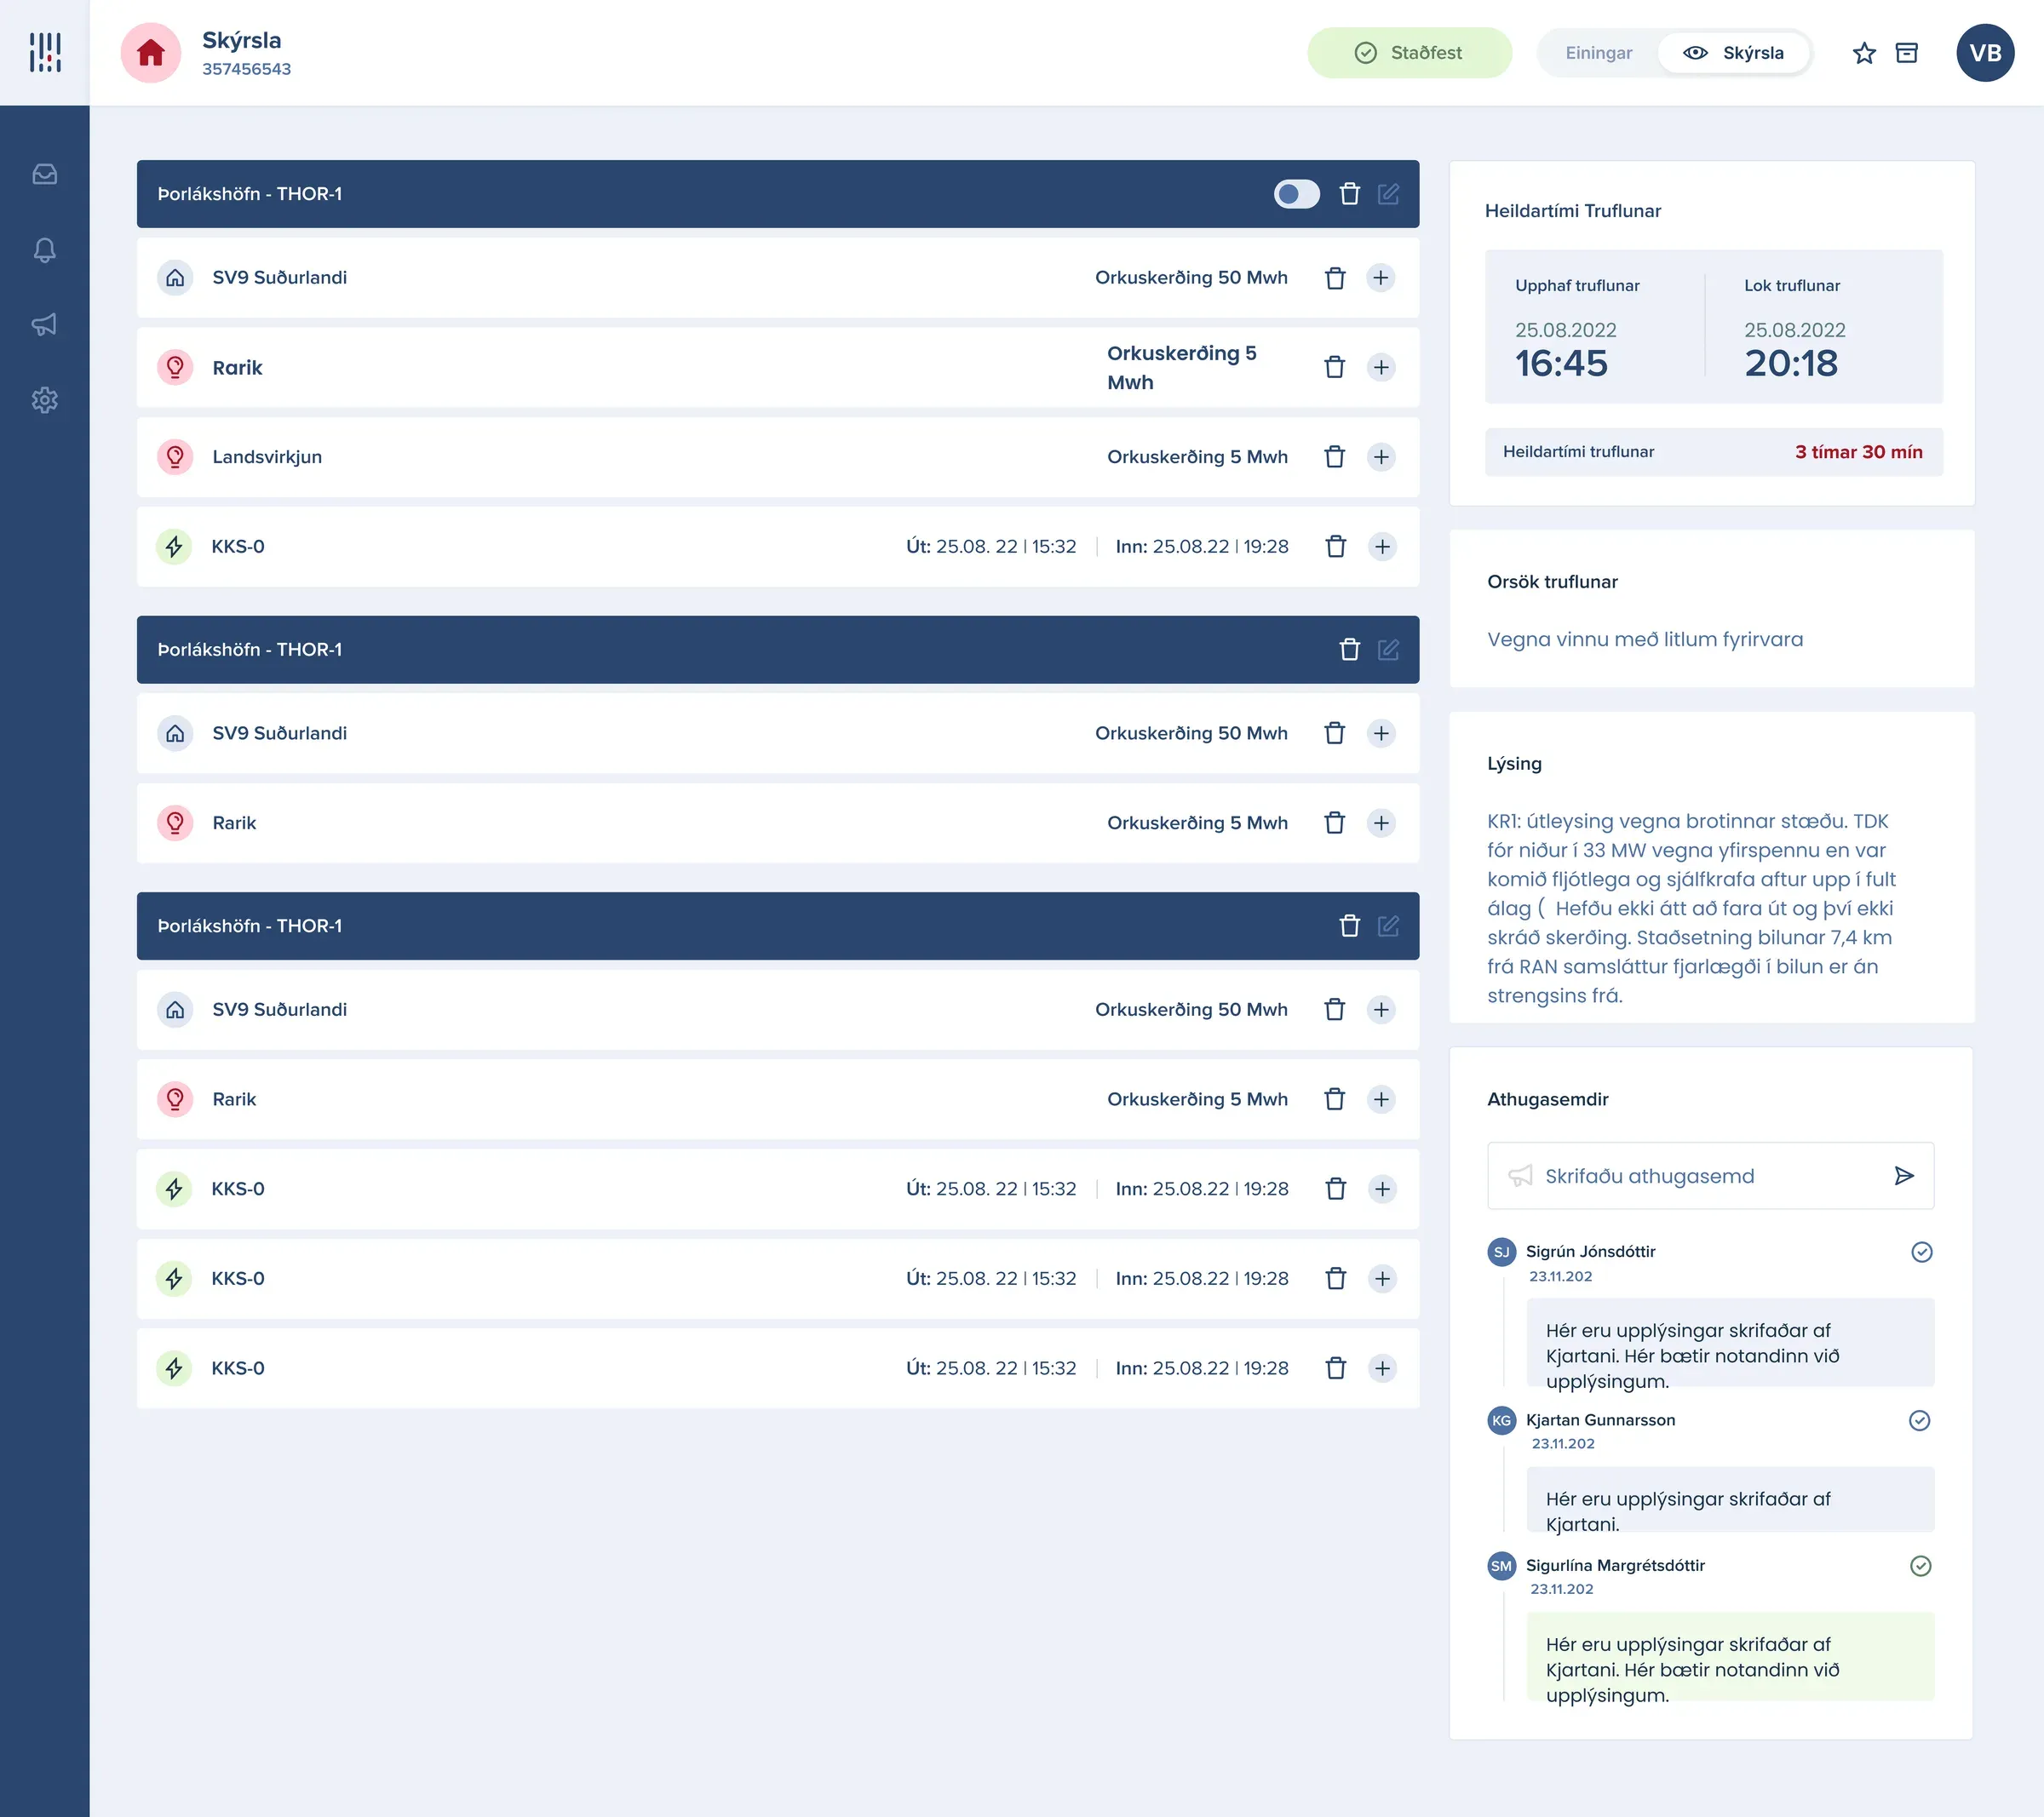2044x1817 pixels.
Task: Delete the third Þorlákshöfn - THOR-1 group
Action: [1349, 926]
